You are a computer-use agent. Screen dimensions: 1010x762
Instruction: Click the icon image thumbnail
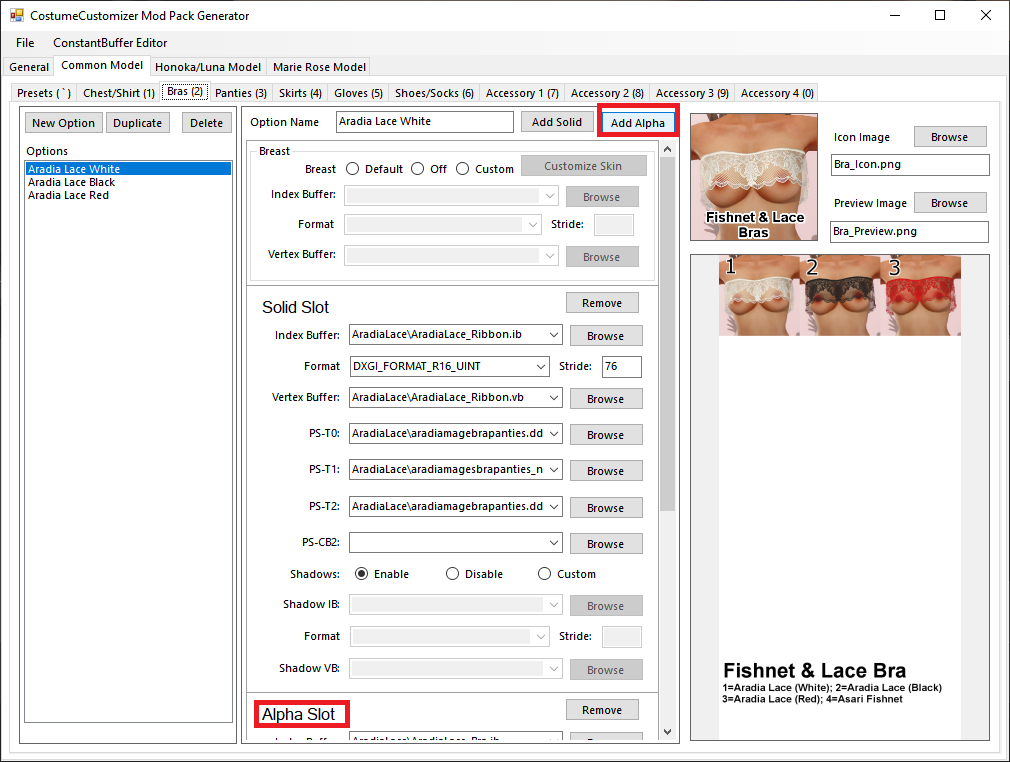pos(754,177)
